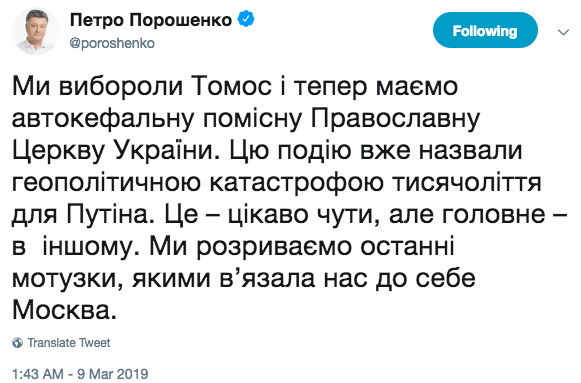Click the final word Москва in tweet
The height and width of the screenshot is (383, 581).
tap(64, 310)
